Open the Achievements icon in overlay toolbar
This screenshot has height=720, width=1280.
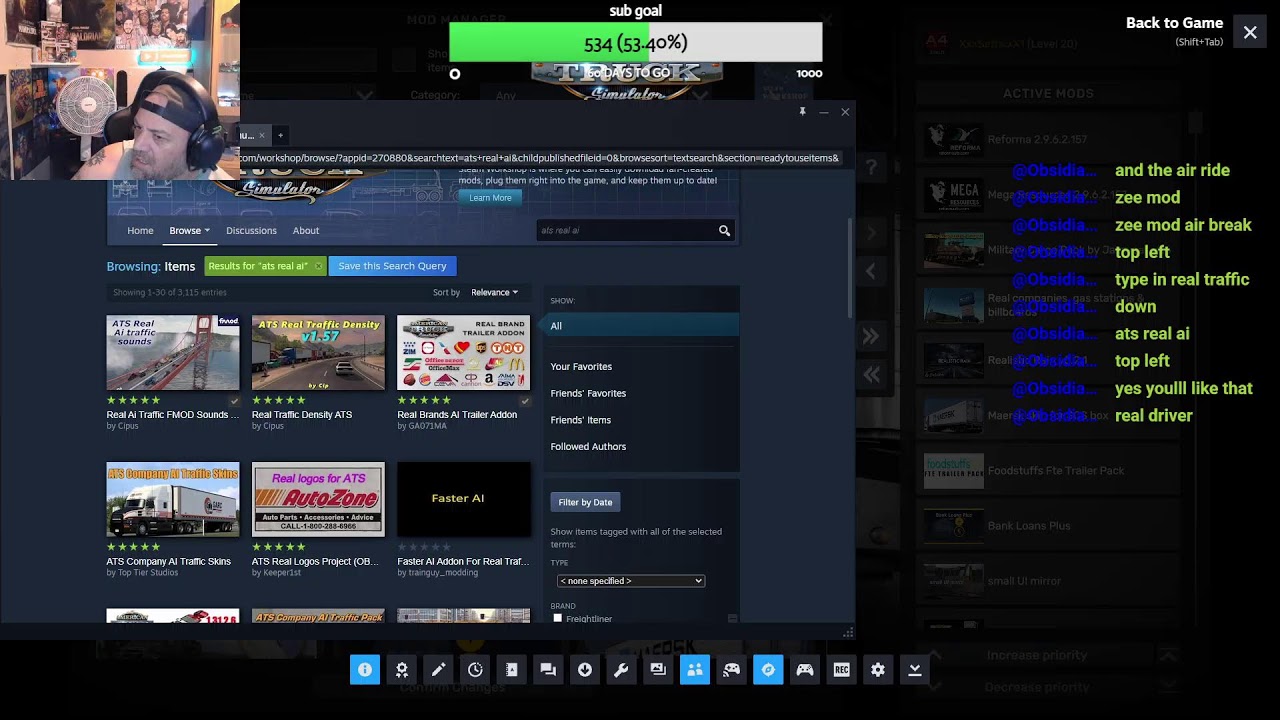pos(402,670)
